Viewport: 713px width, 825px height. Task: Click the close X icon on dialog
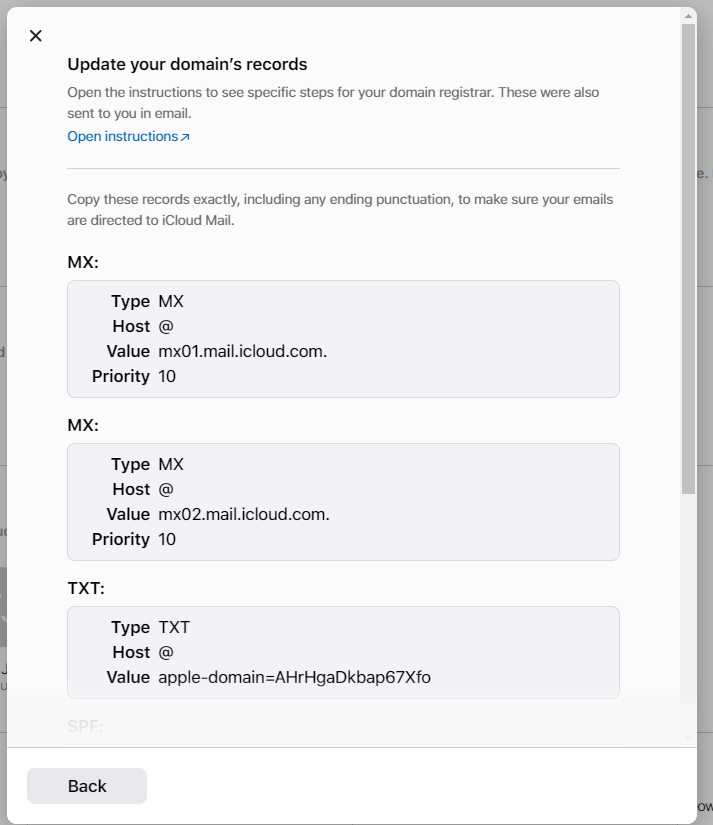[35, 35]
